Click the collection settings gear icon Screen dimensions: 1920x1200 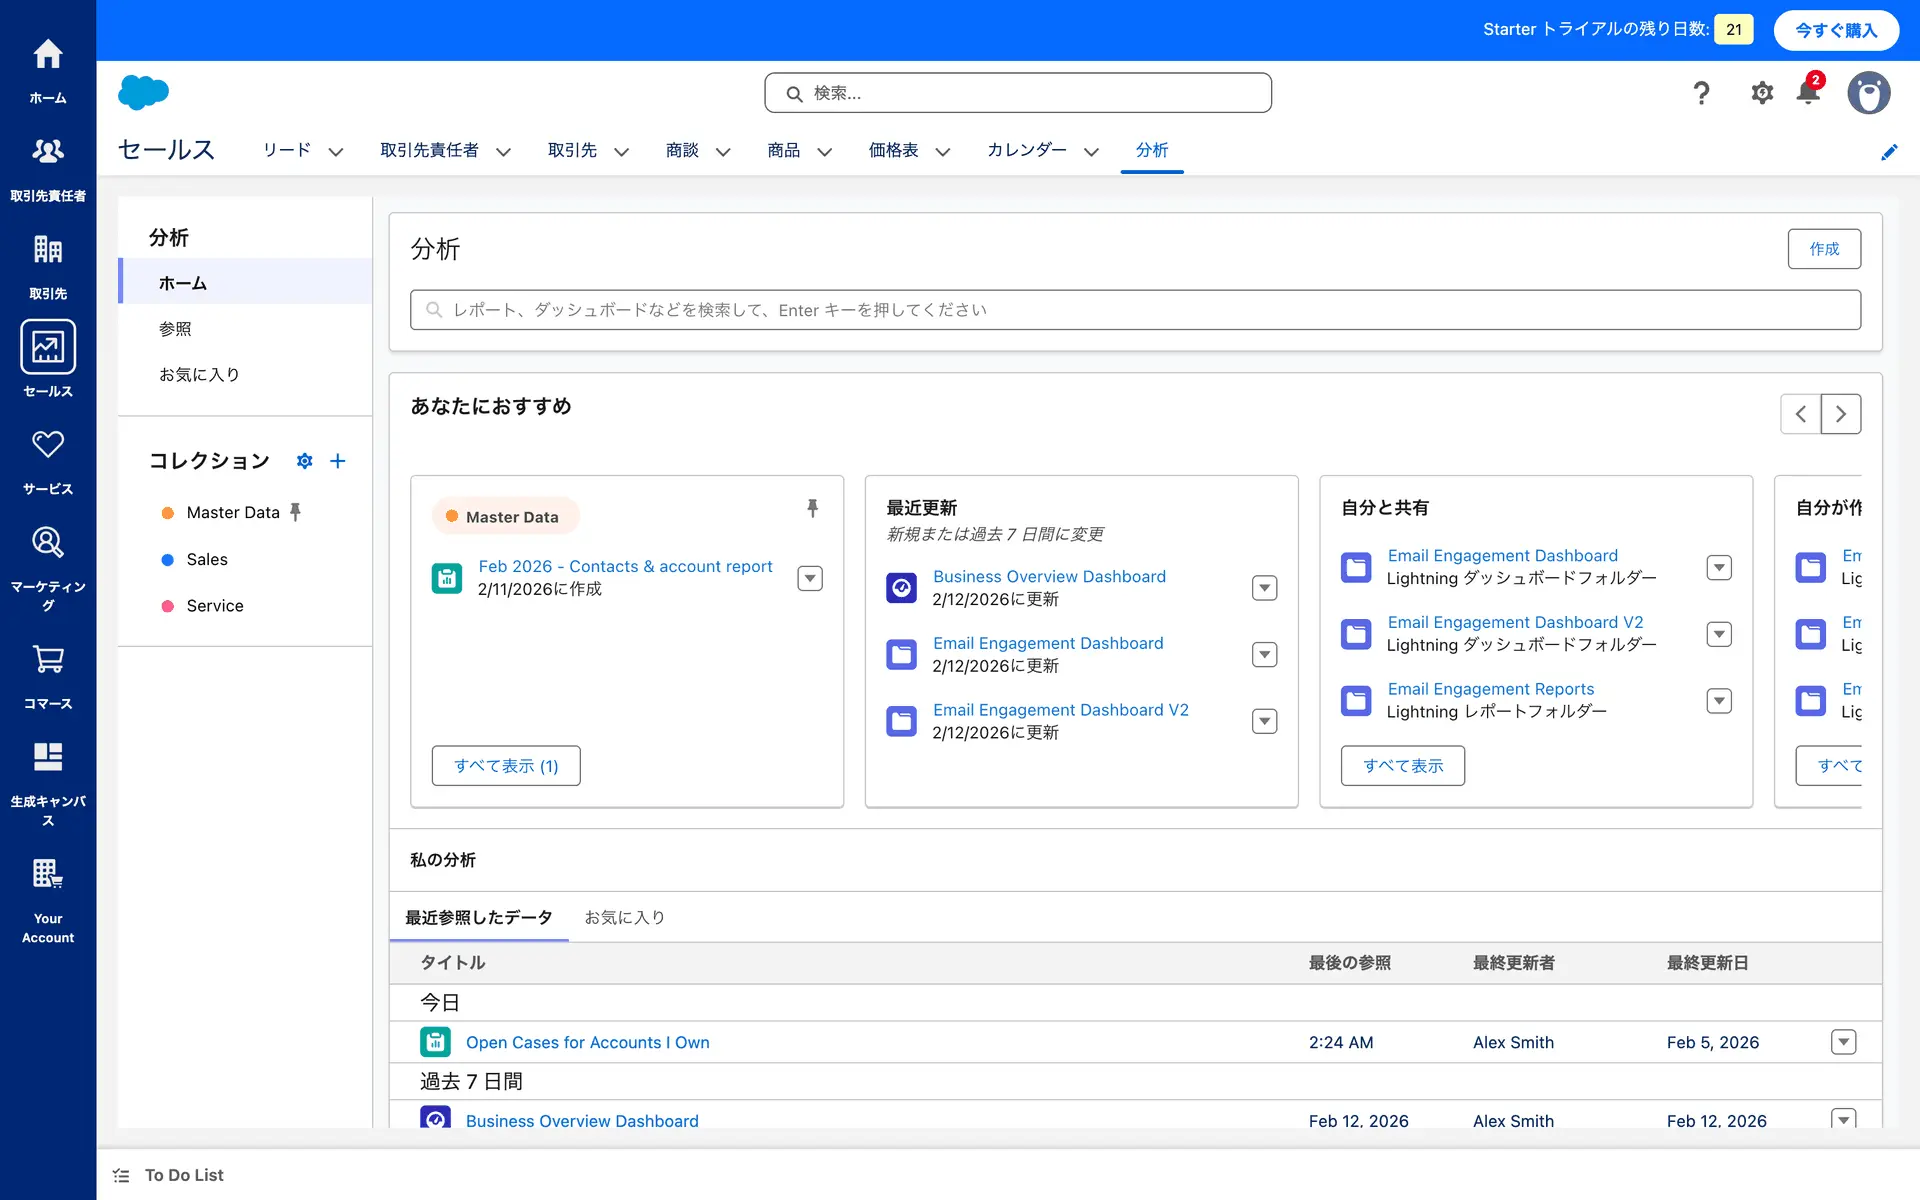coord(305,461)
